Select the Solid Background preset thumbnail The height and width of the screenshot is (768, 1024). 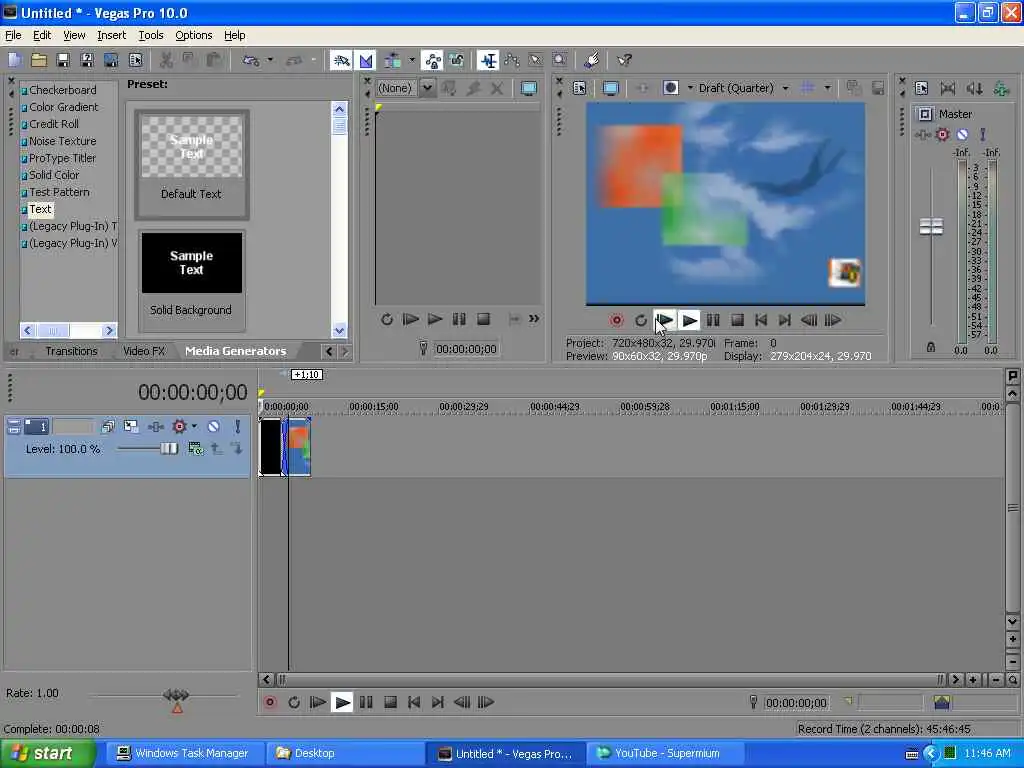coord(192,263)
